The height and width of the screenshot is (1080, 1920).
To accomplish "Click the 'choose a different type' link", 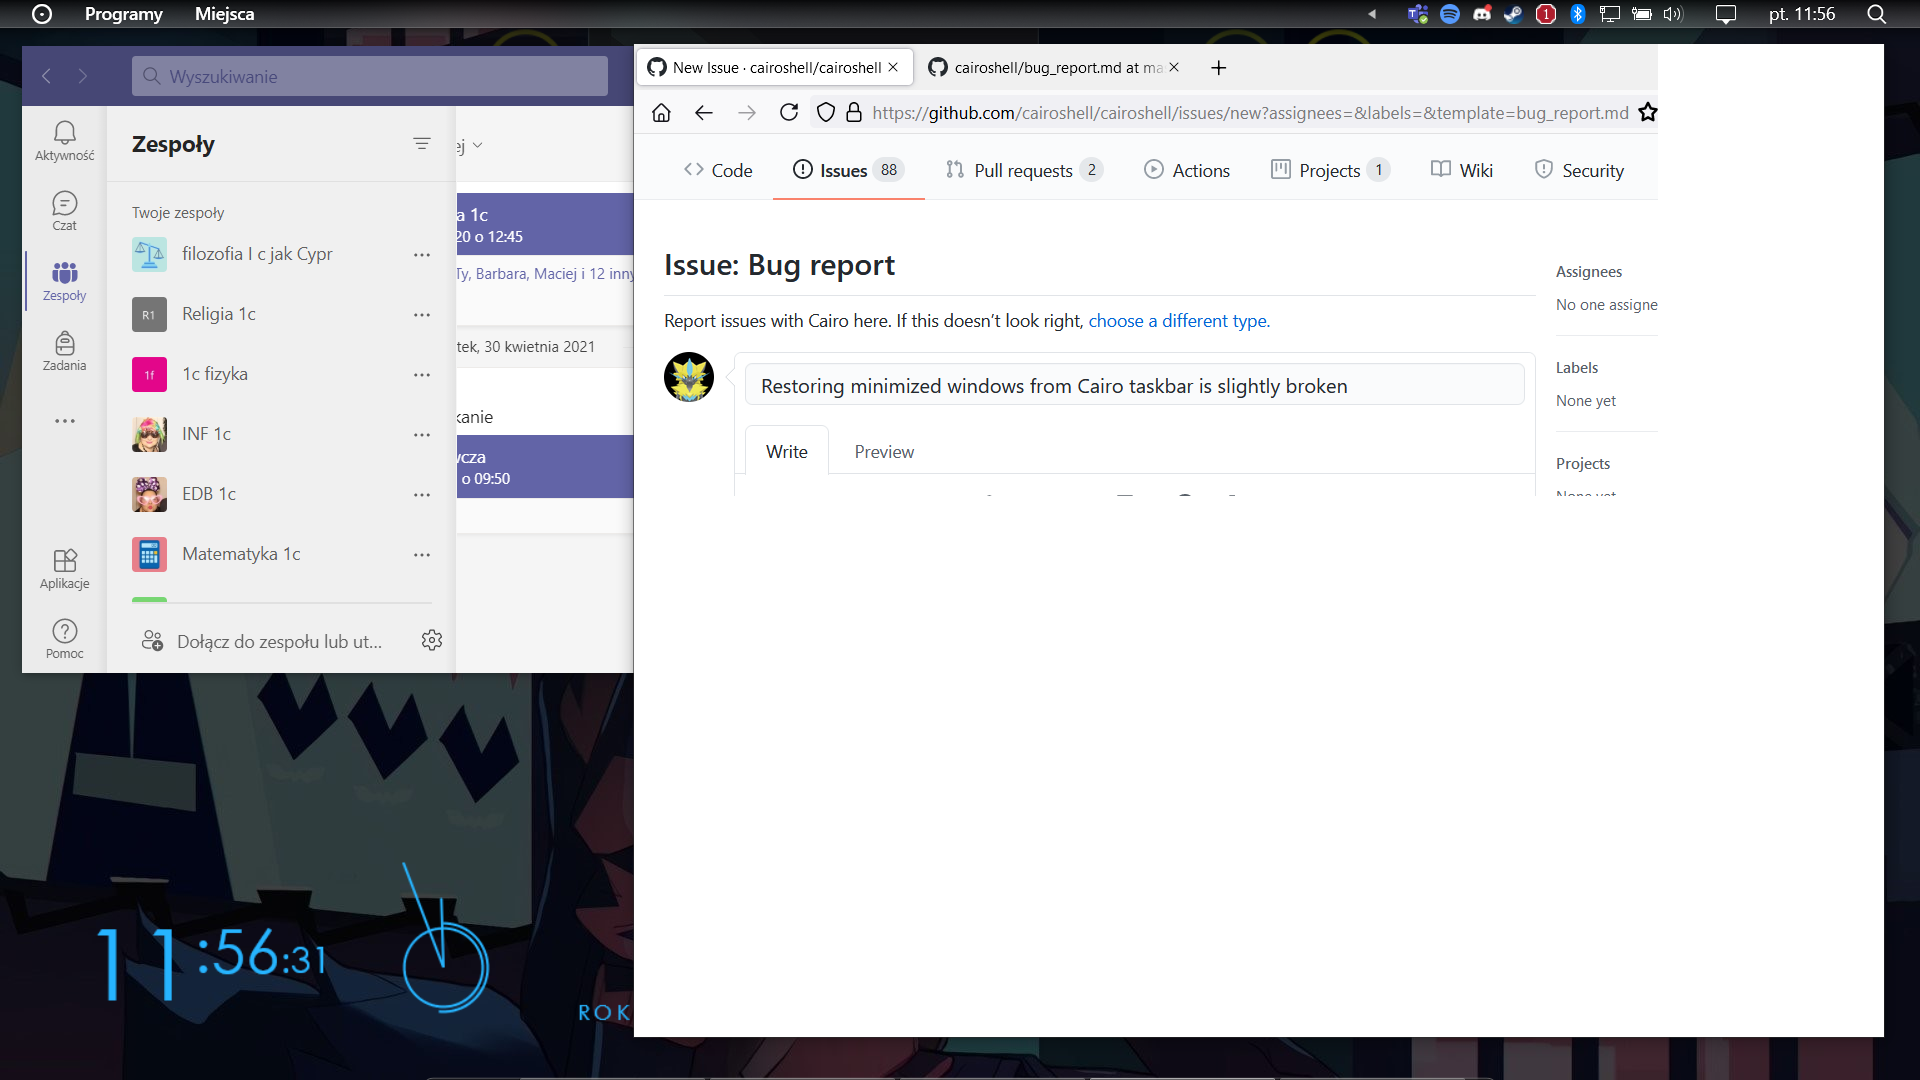I will pyautogui.click(x=1178, y=320).
